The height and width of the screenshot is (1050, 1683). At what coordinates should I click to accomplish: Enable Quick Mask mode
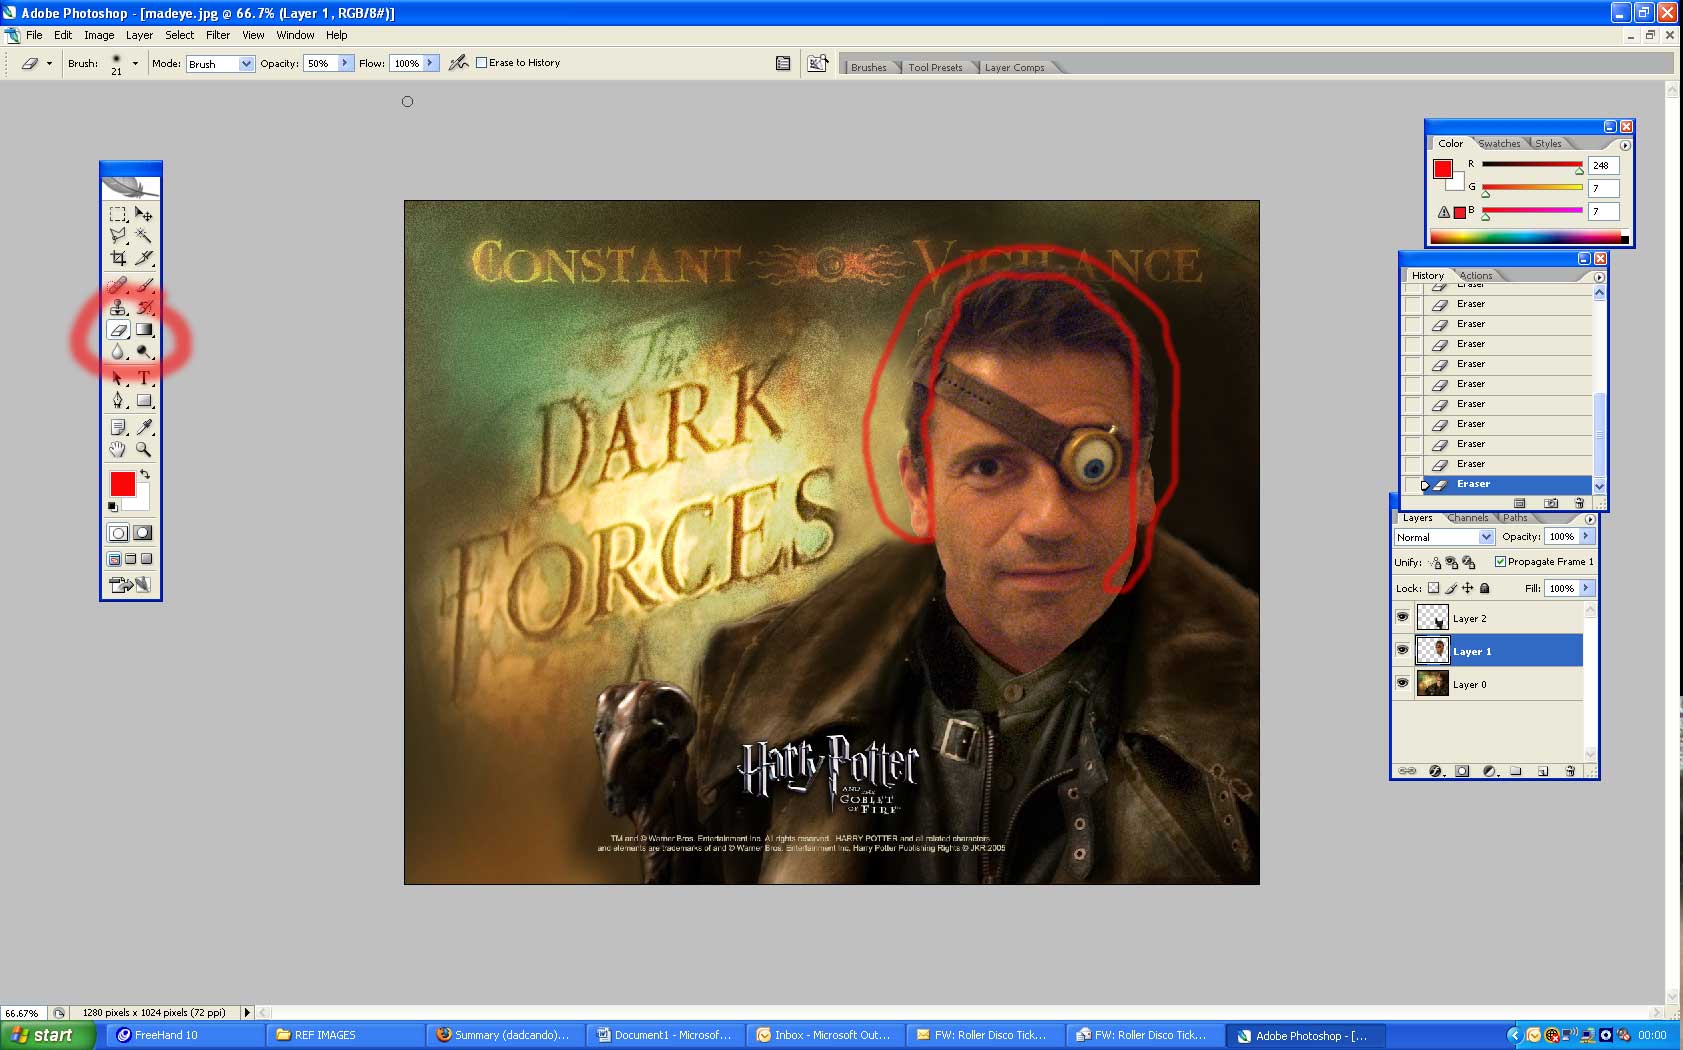tap(143, 533)
